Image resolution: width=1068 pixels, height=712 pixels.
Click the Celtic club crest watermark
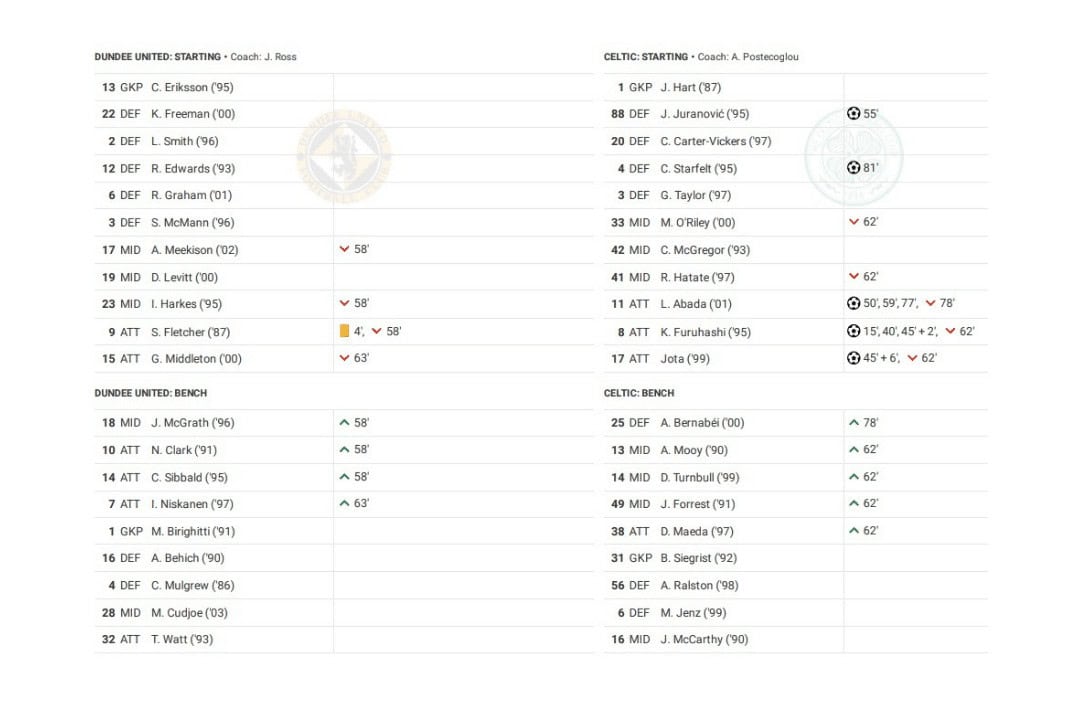point(853,156)
